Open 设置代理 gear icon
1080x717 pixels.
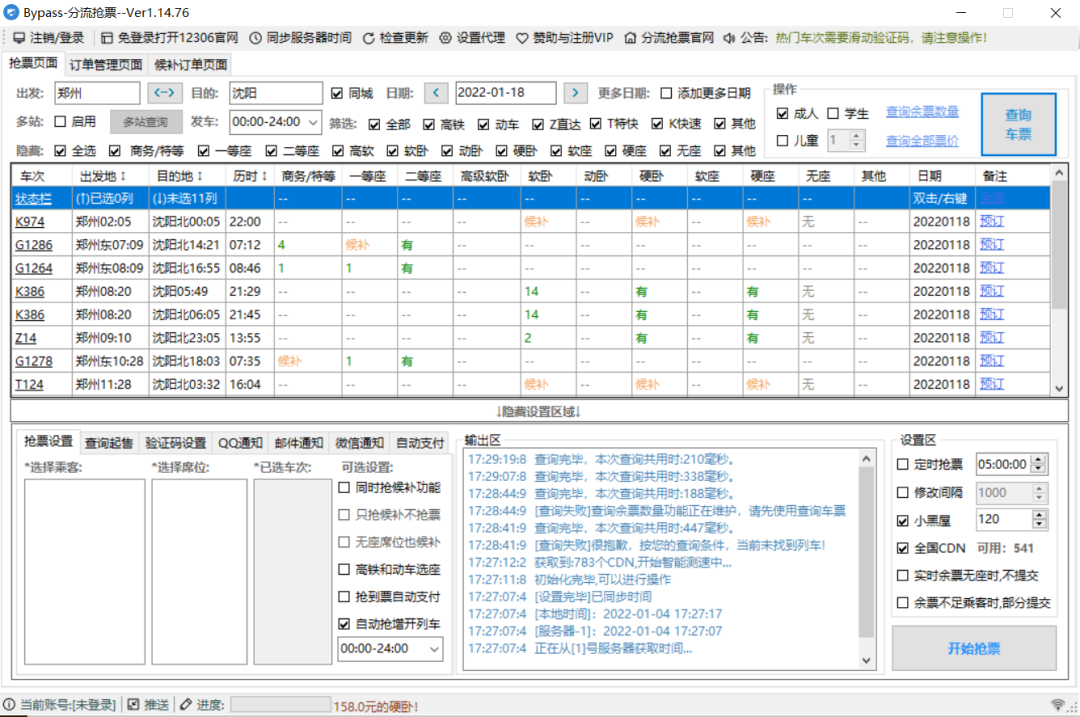pos(446,38)
